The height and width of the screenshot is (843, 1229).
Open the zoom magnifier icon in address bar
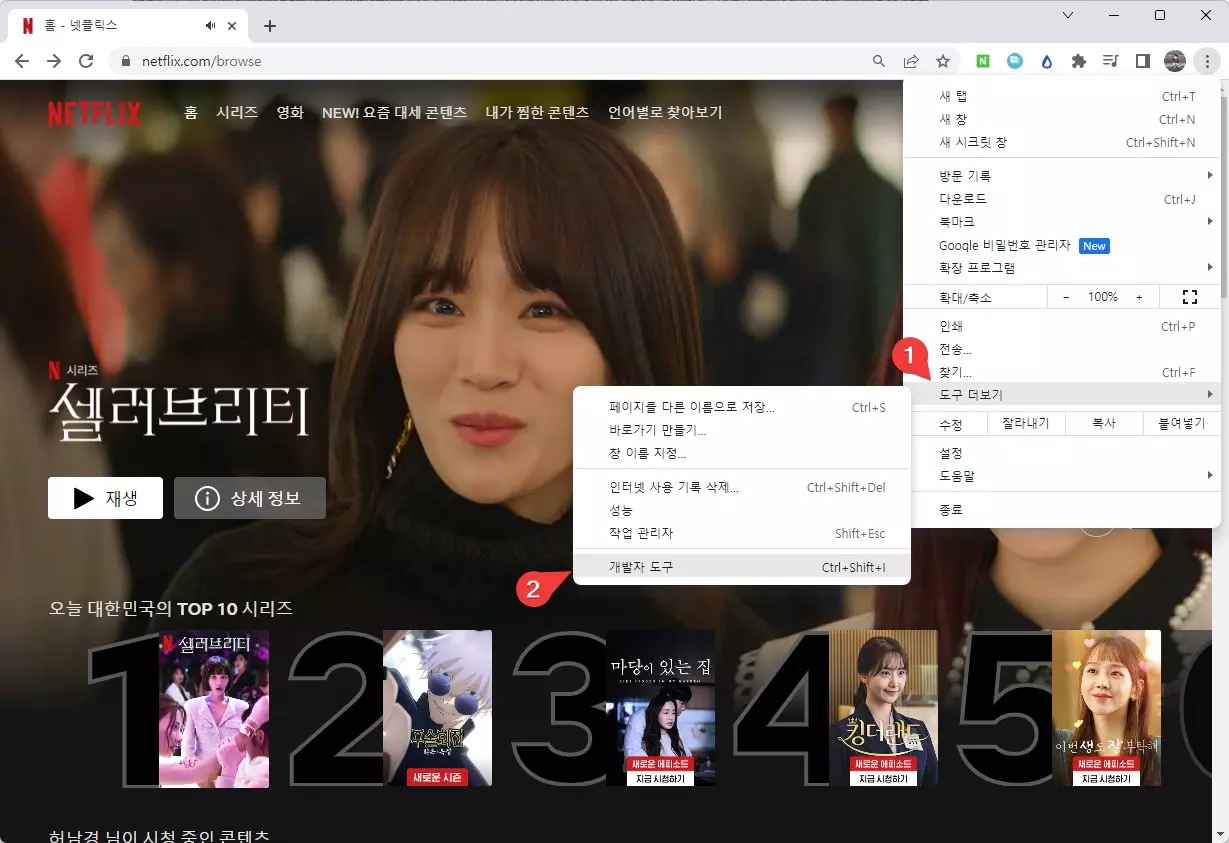point(879,61)
